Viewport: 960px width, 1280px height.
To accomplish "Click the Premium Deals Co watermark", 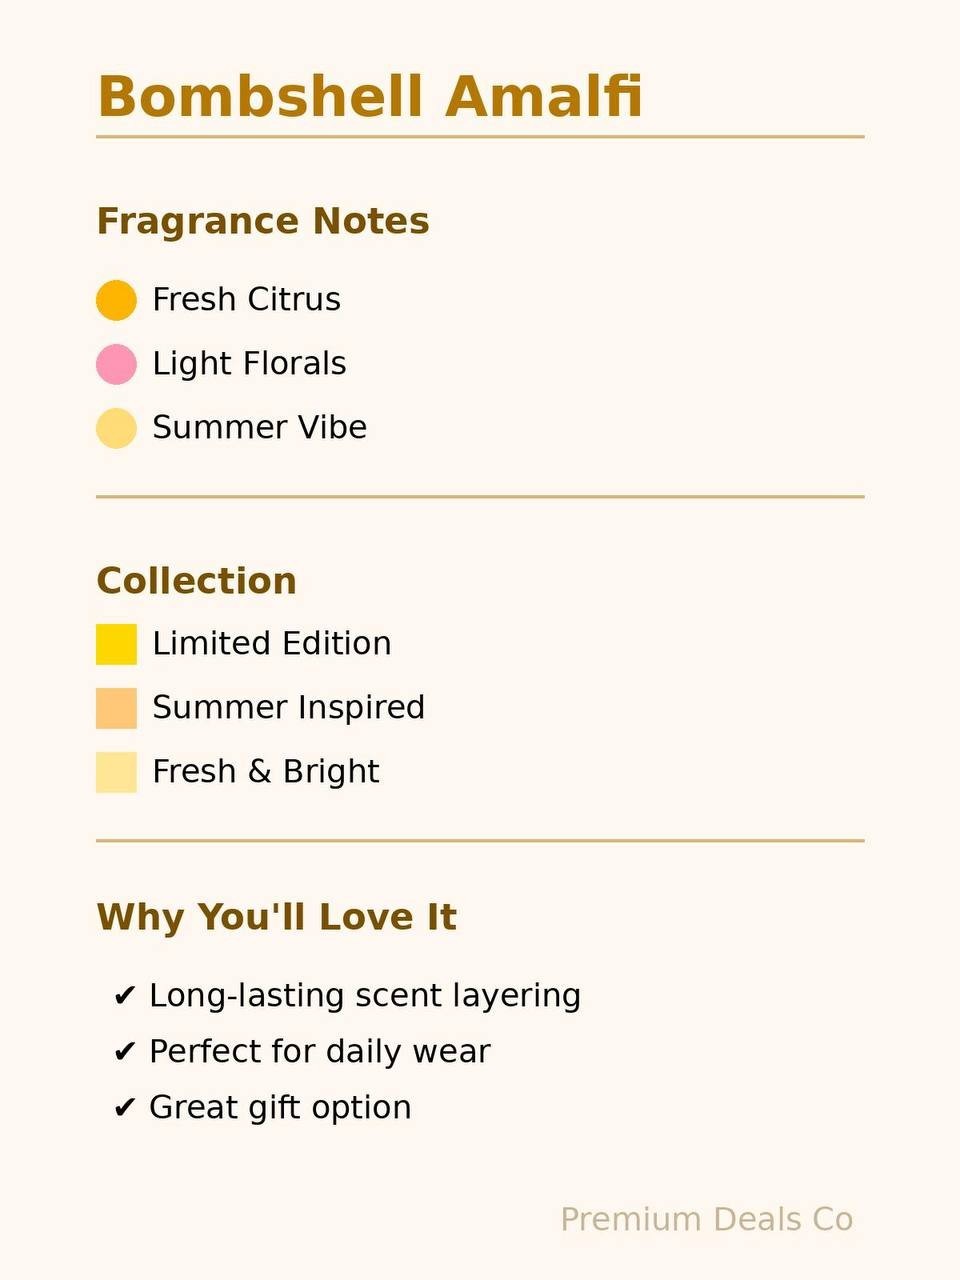I will (x=707, y=1220).
